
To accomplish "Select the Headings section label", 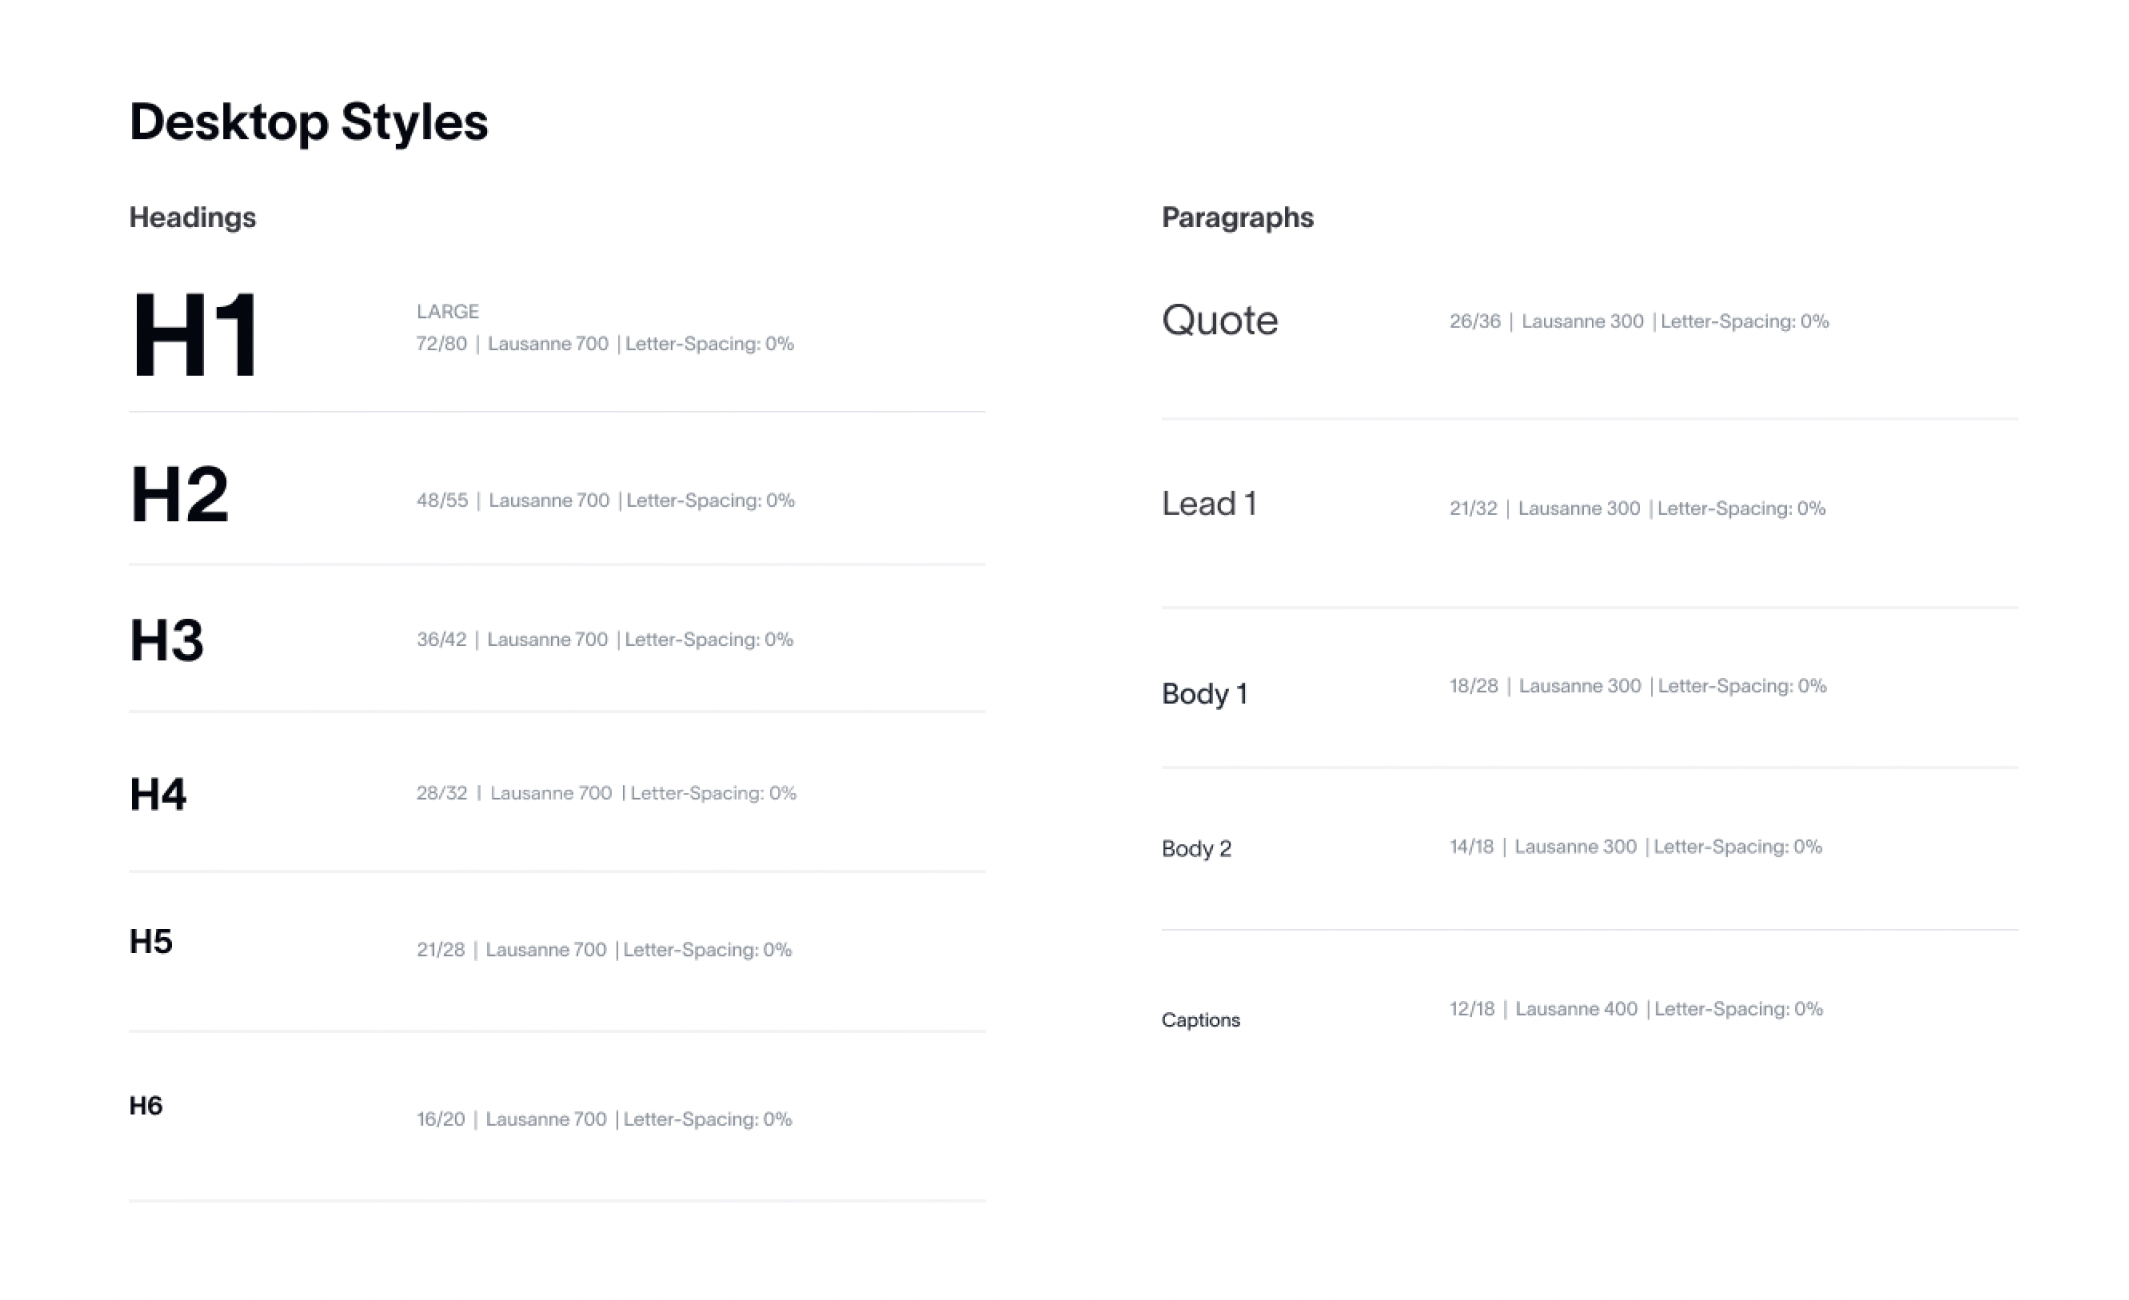I will pos(192,218).
